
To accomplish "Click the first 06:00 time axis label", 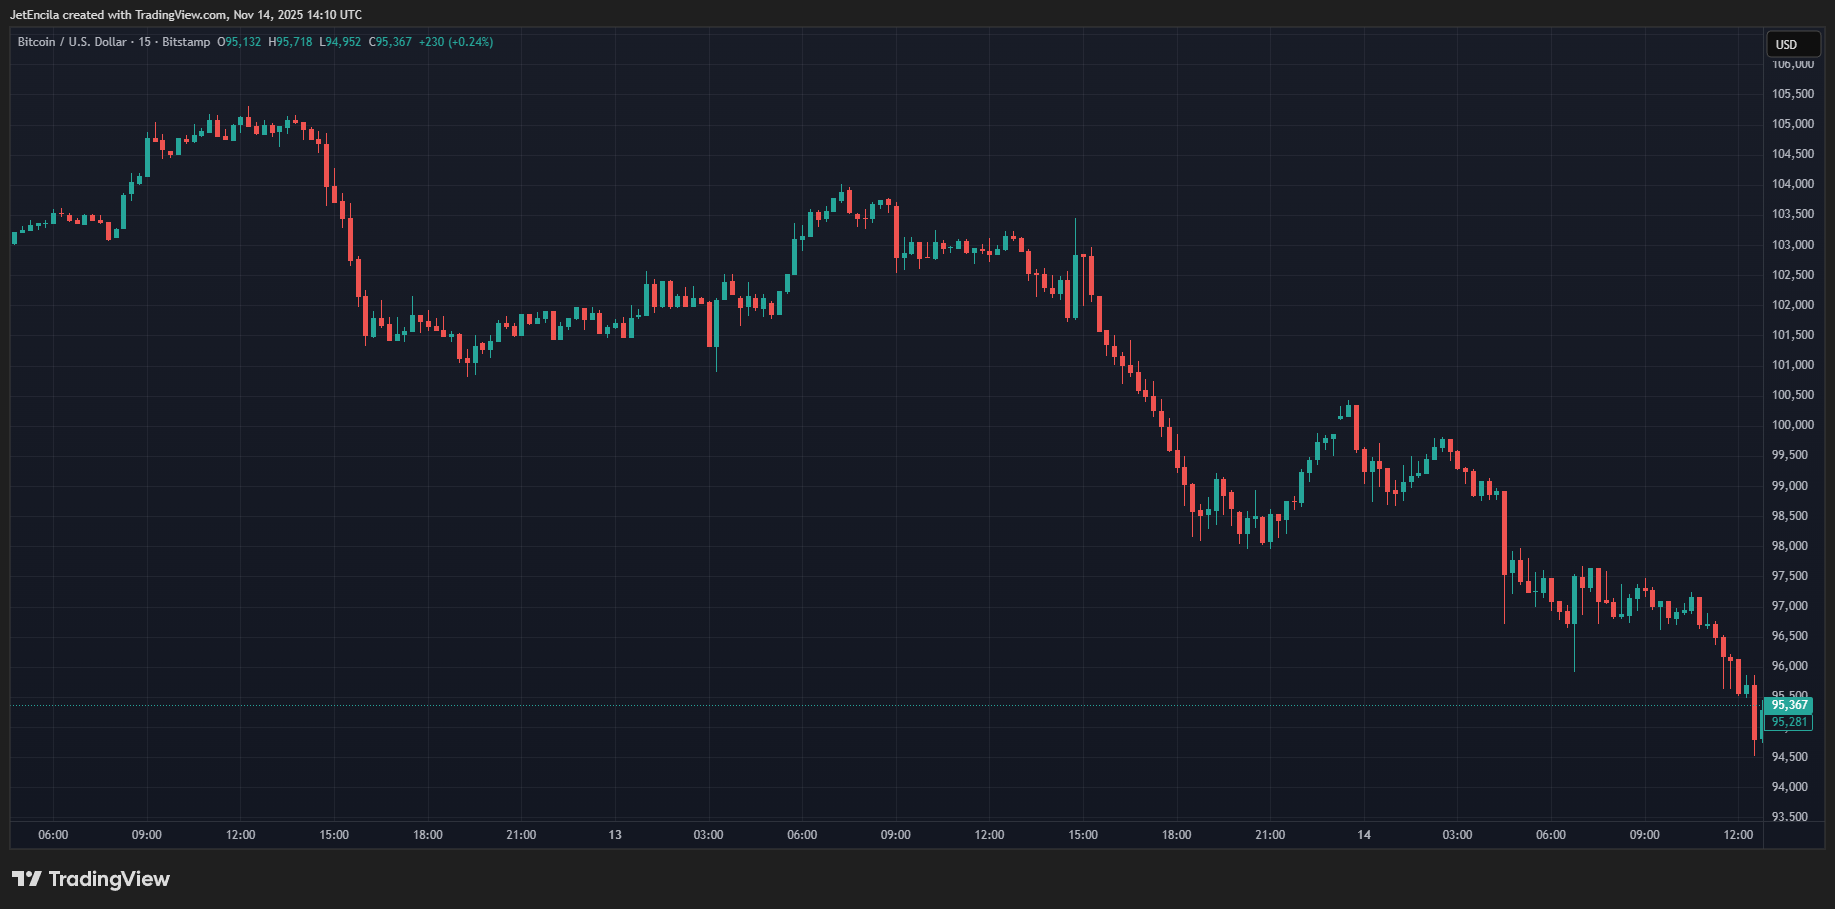I will (x=53, y=835).
